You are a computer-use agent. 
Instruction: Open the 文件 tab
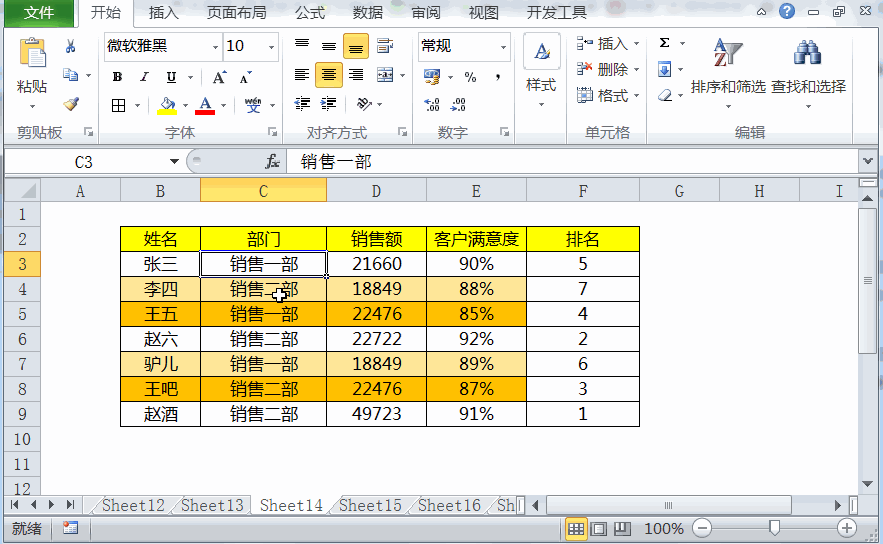coord(39,13)
